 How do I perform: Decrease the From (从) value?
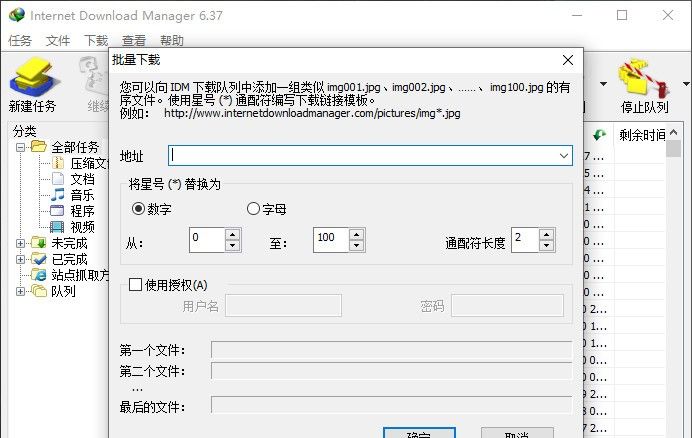[233, 245]
